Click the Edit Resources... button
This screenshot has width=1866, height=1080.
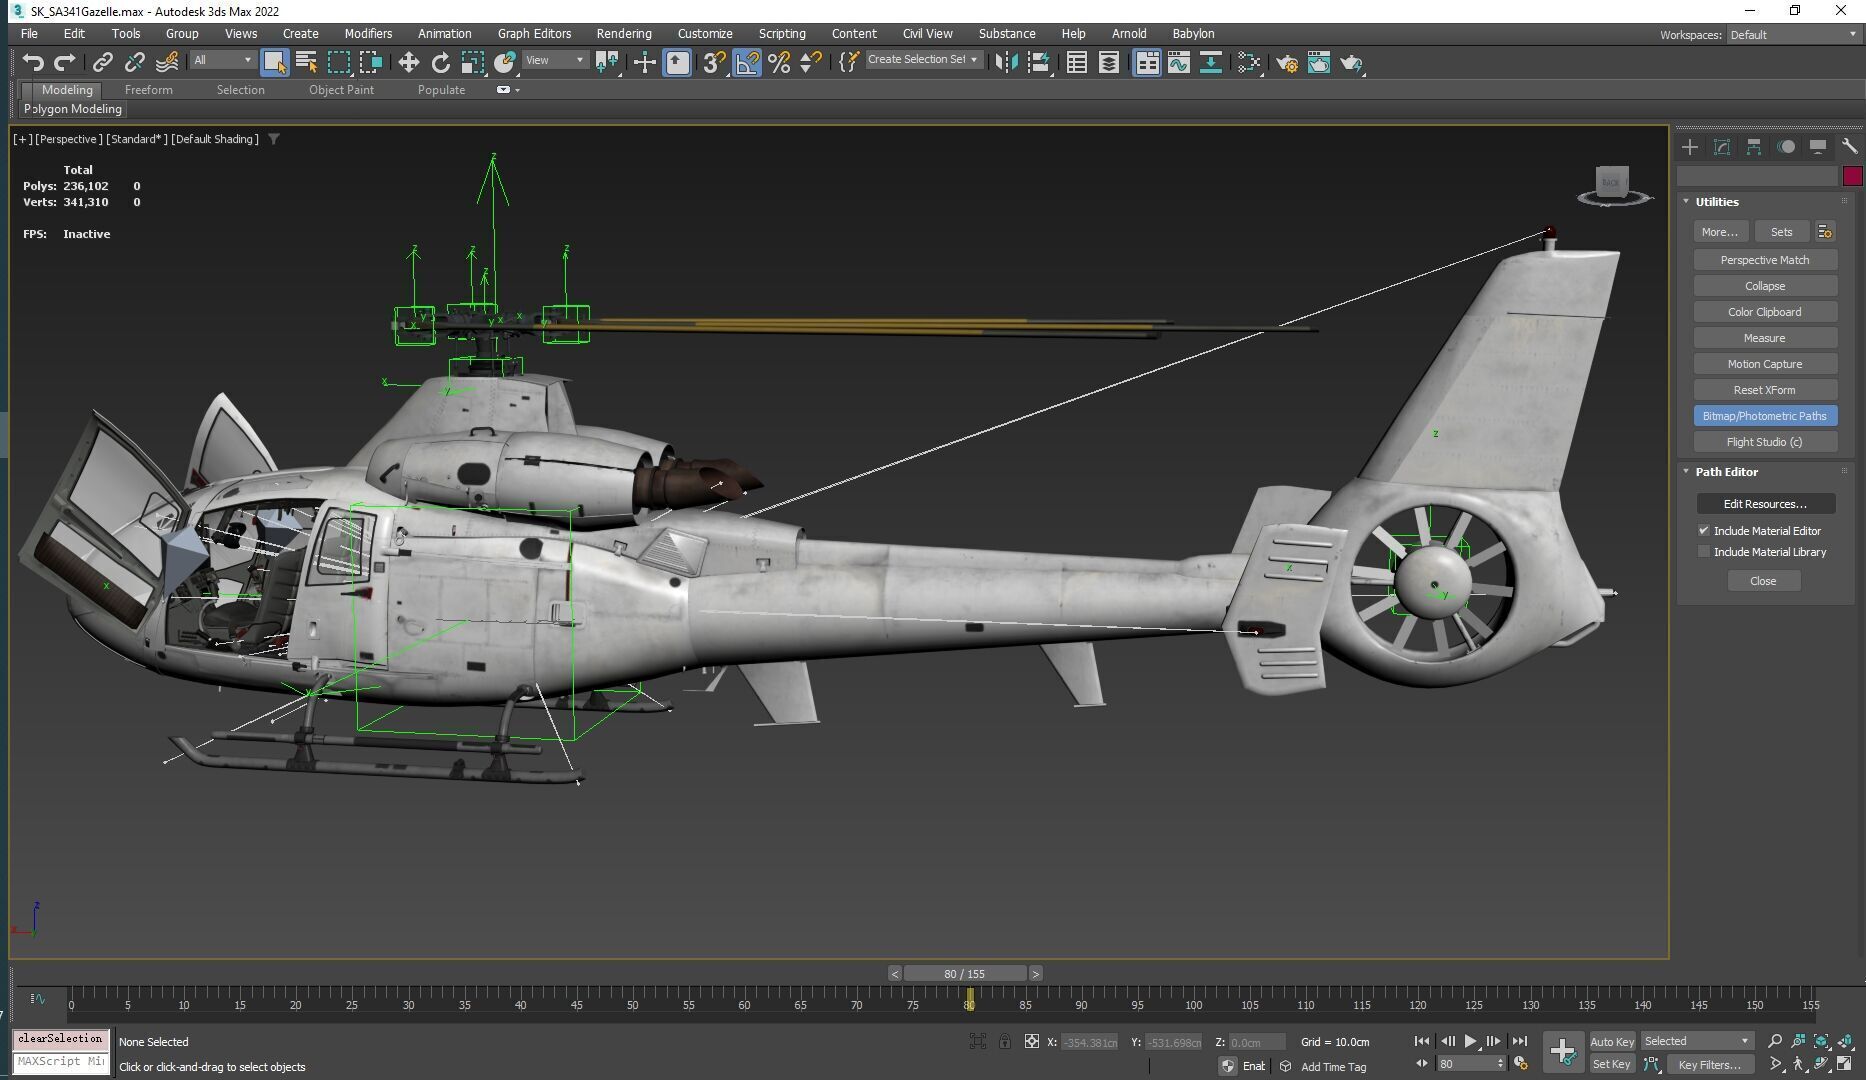pos(1765,504)
